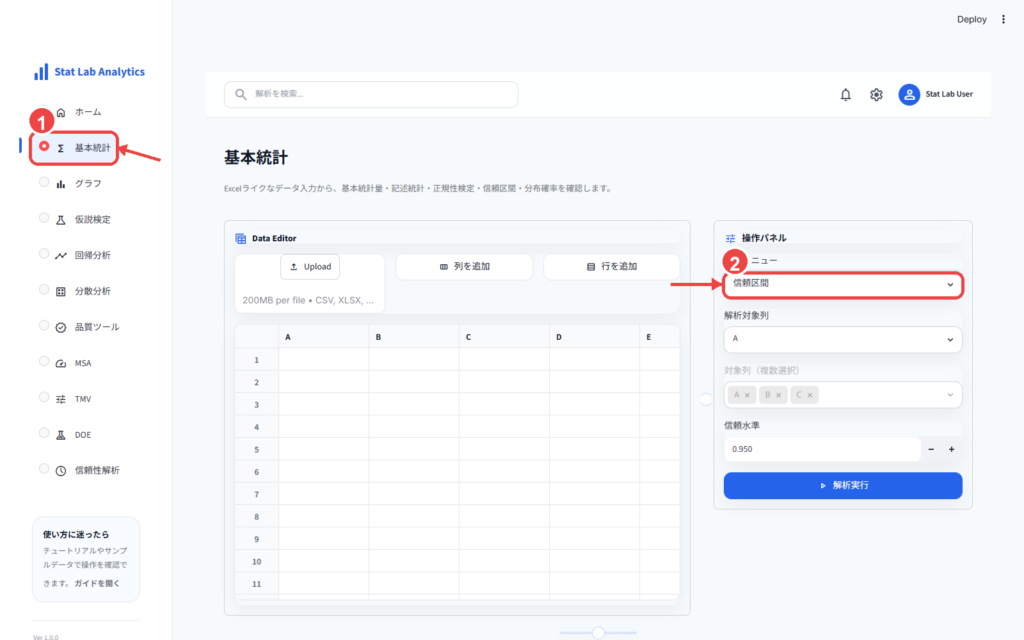
Task: Remove tag B from 対象列 multiselect
Action: pyautogui.click(x=778, y=395)
